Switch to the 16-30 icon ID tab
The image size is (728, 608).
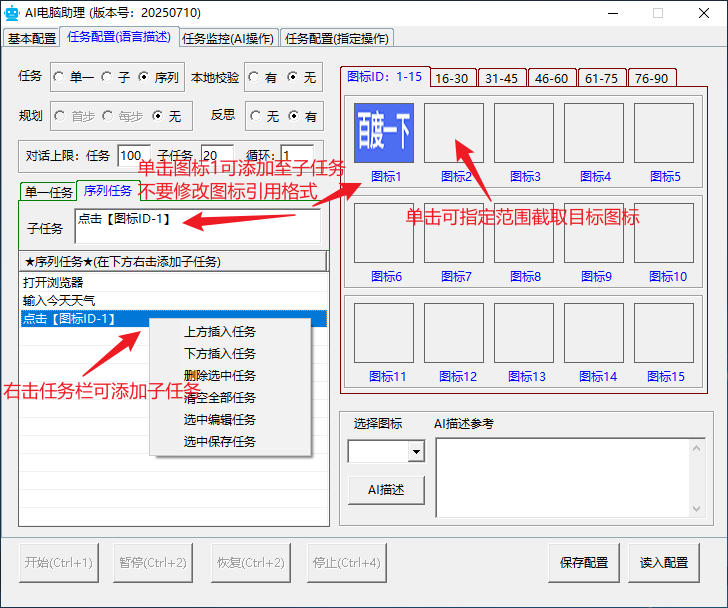(452, 78)
